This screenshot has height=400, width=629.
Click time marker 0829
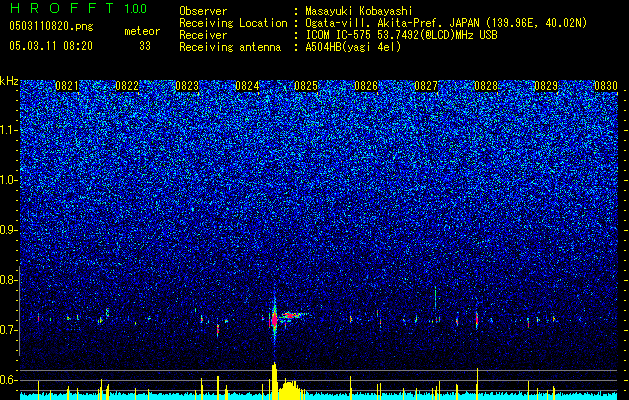pos(546,86)
